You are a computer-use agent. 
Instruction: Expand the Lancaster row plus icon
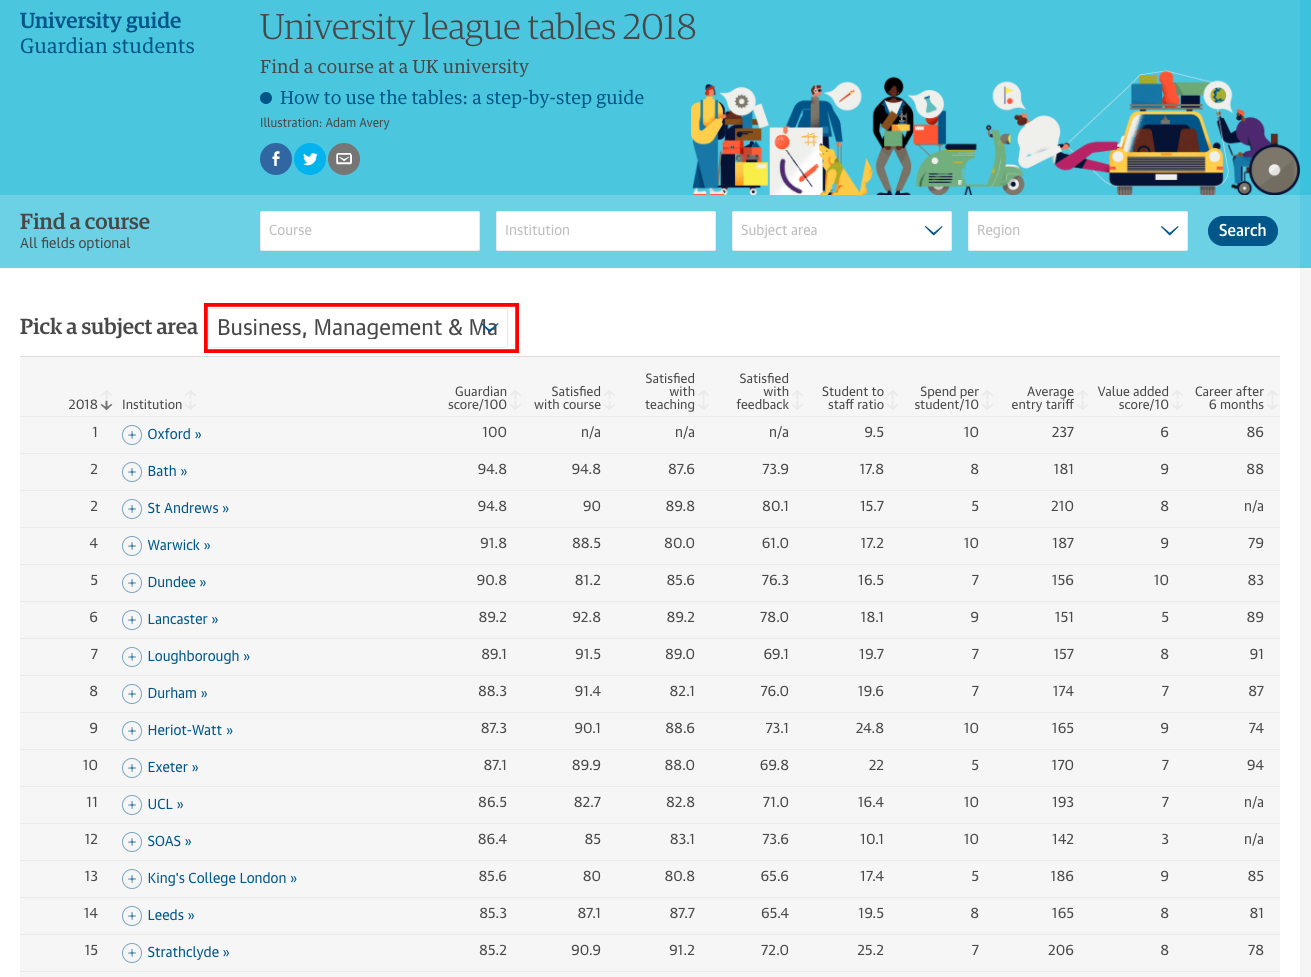132,620
